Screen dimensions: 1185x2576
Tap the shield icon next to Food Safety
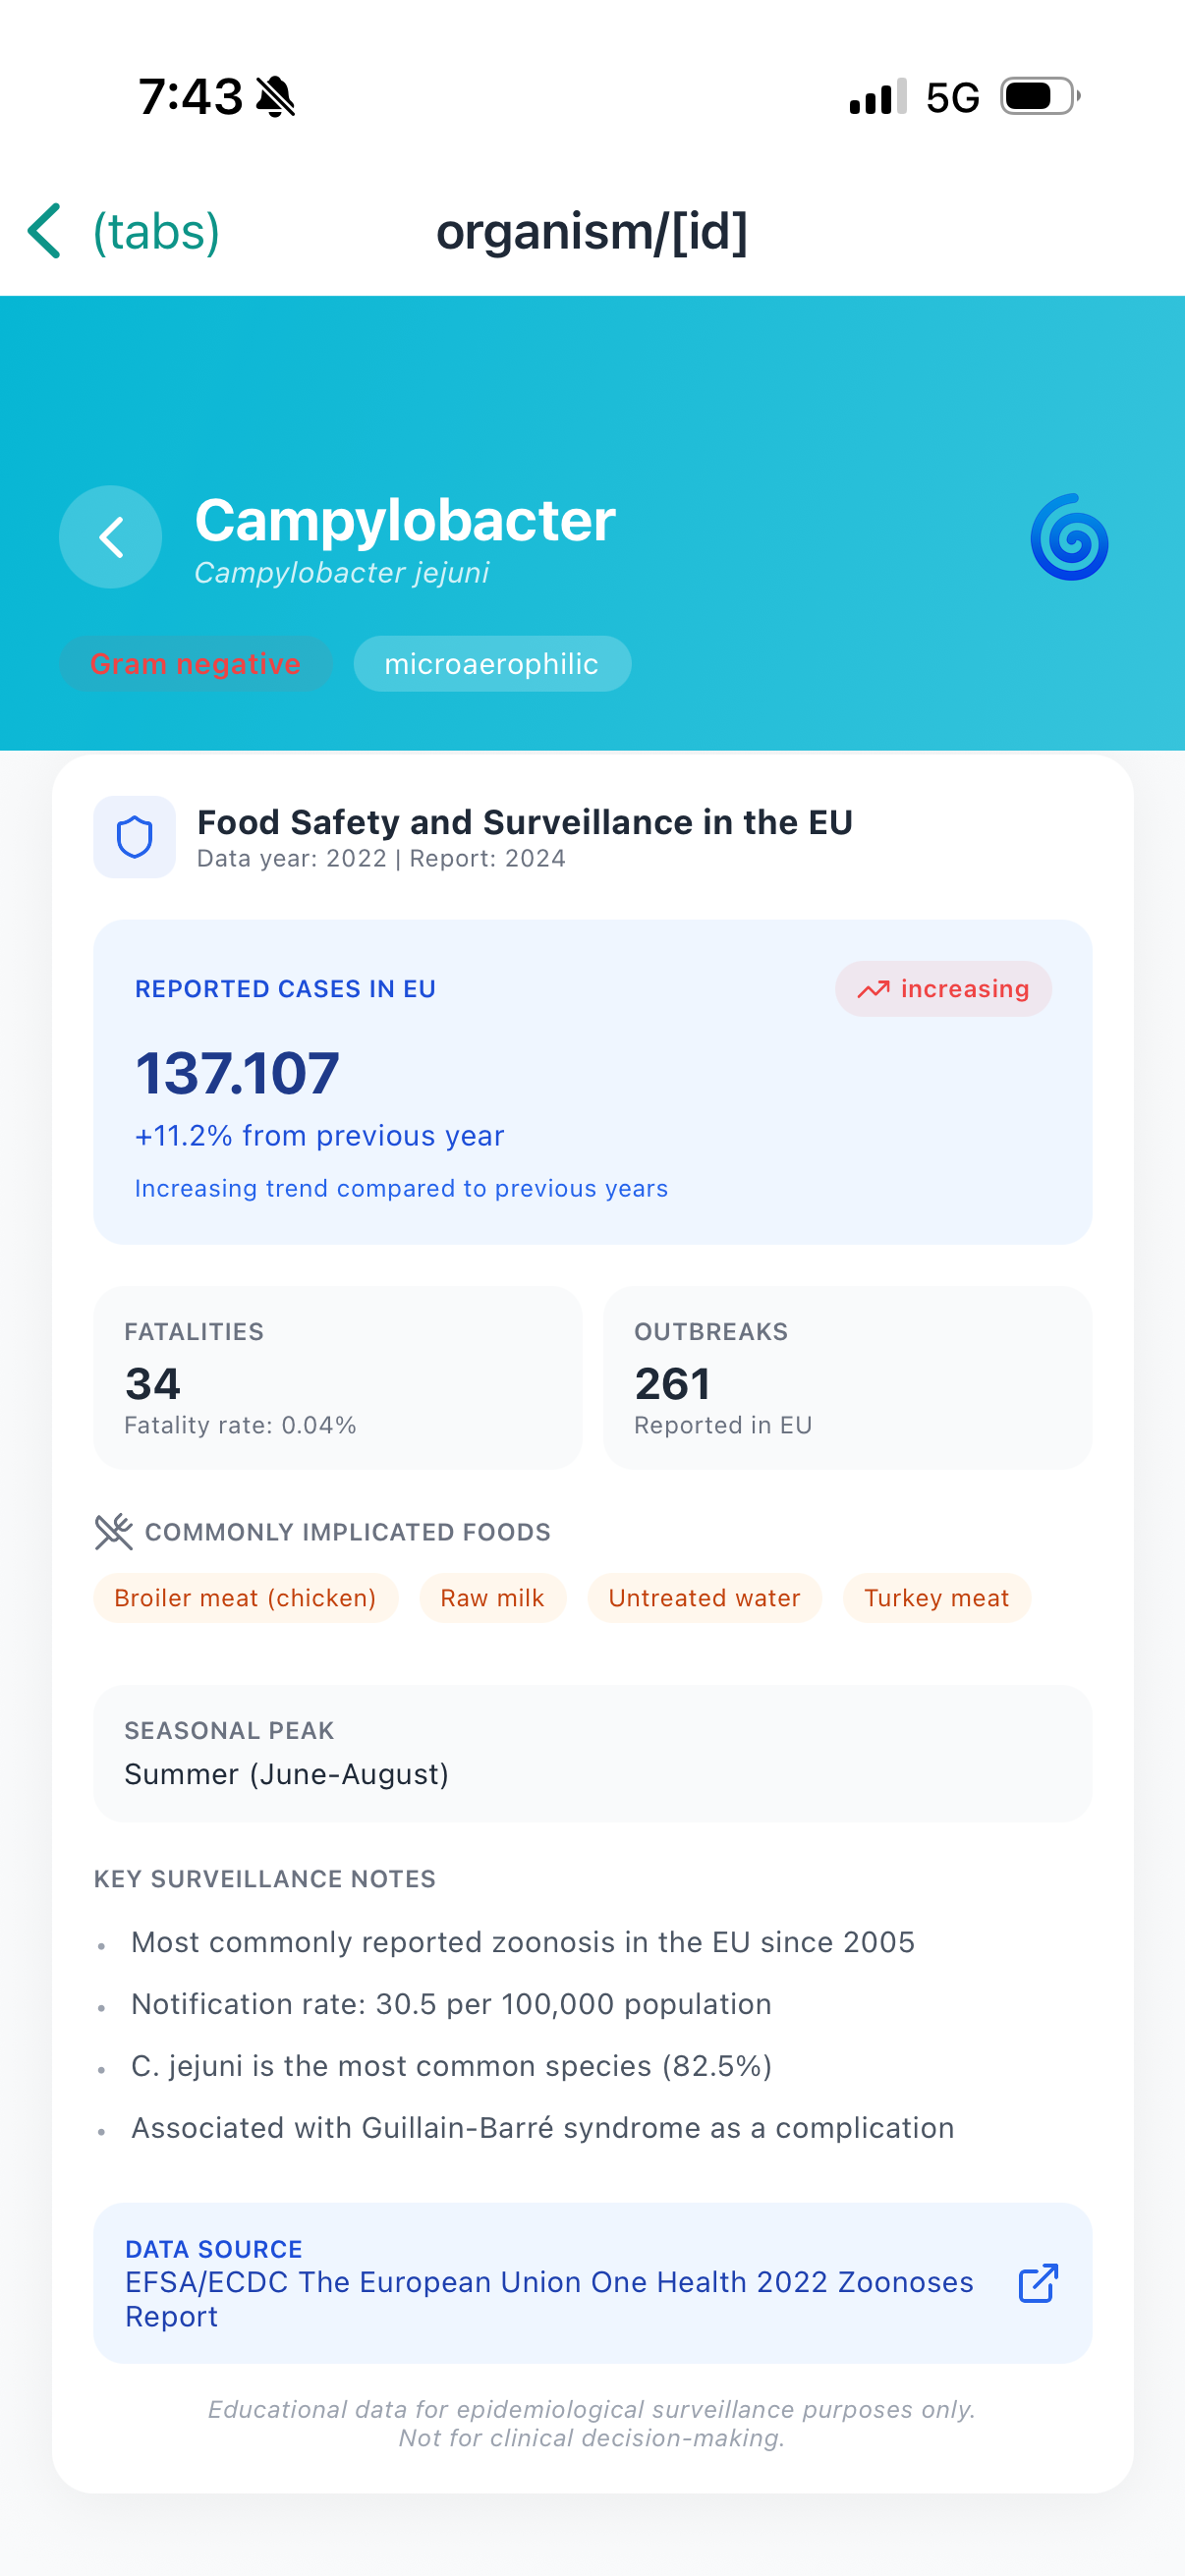[x=134, y=837]
